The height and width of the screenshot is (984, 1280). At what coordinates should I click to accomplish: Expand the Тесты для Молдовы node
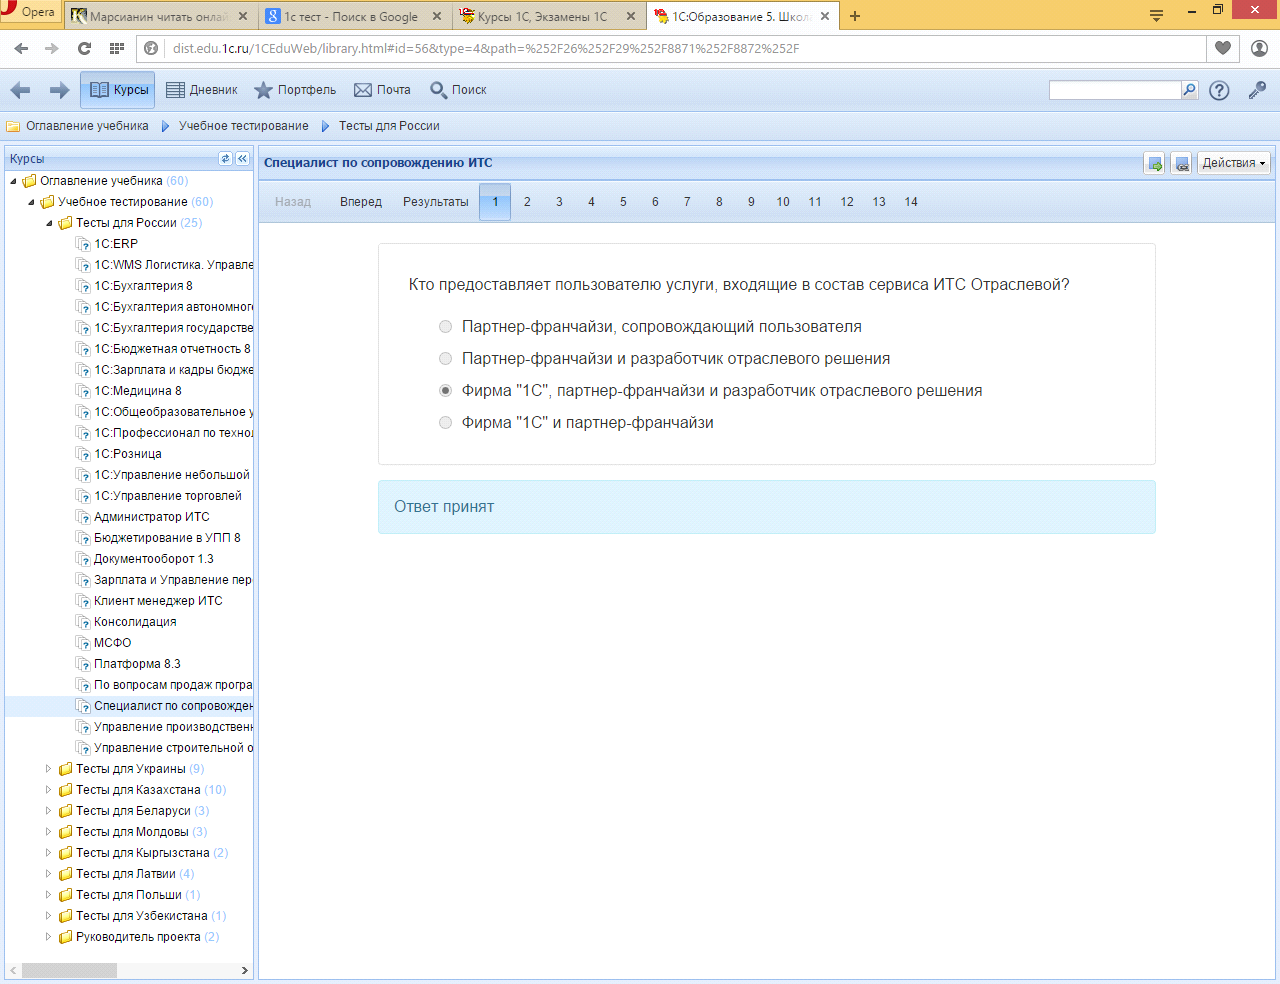point(48,832)
